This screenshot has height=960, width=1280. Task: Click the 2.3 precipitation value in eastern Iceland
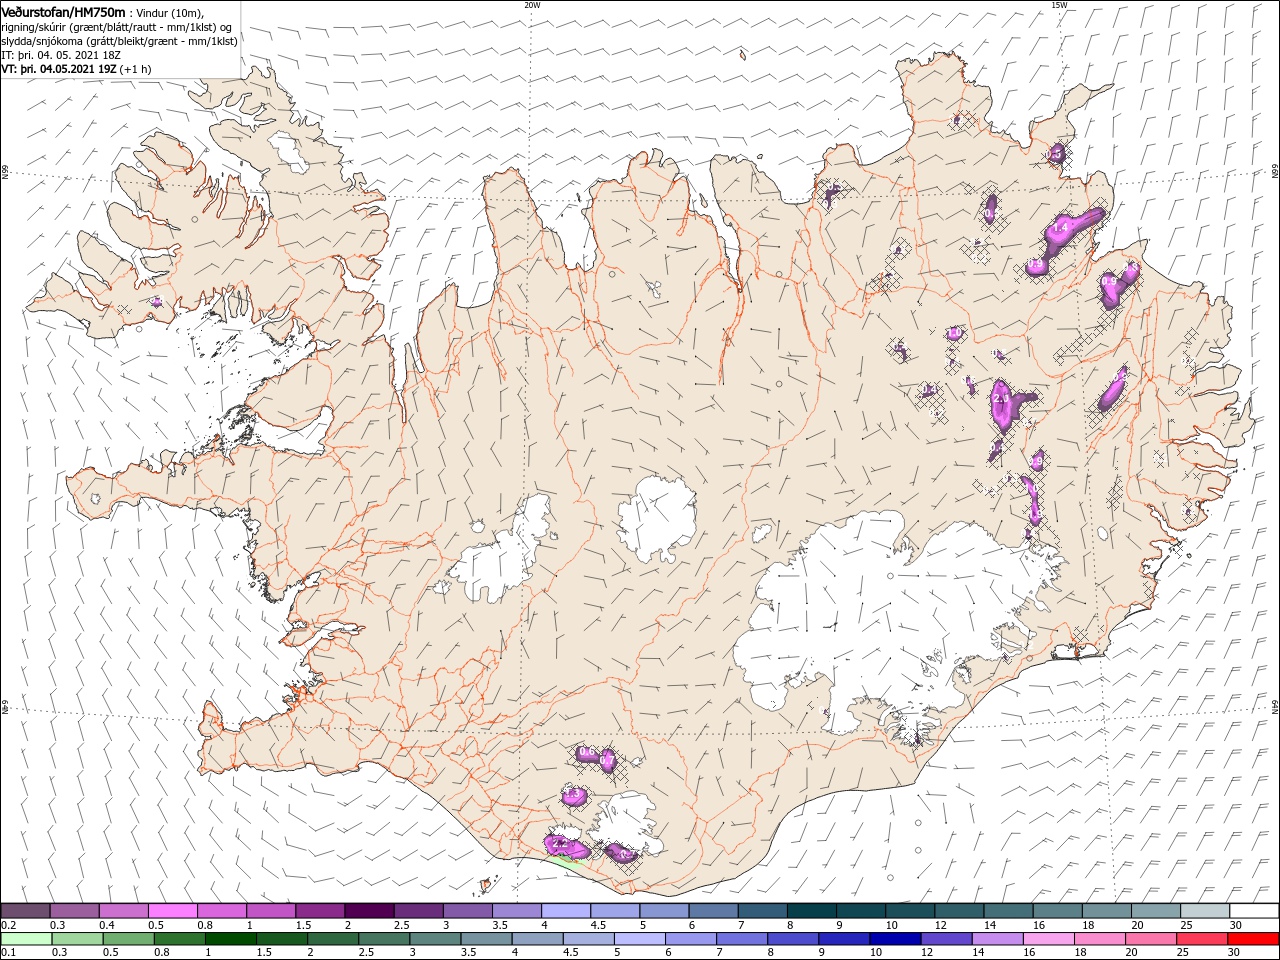tap(1001, 399)
